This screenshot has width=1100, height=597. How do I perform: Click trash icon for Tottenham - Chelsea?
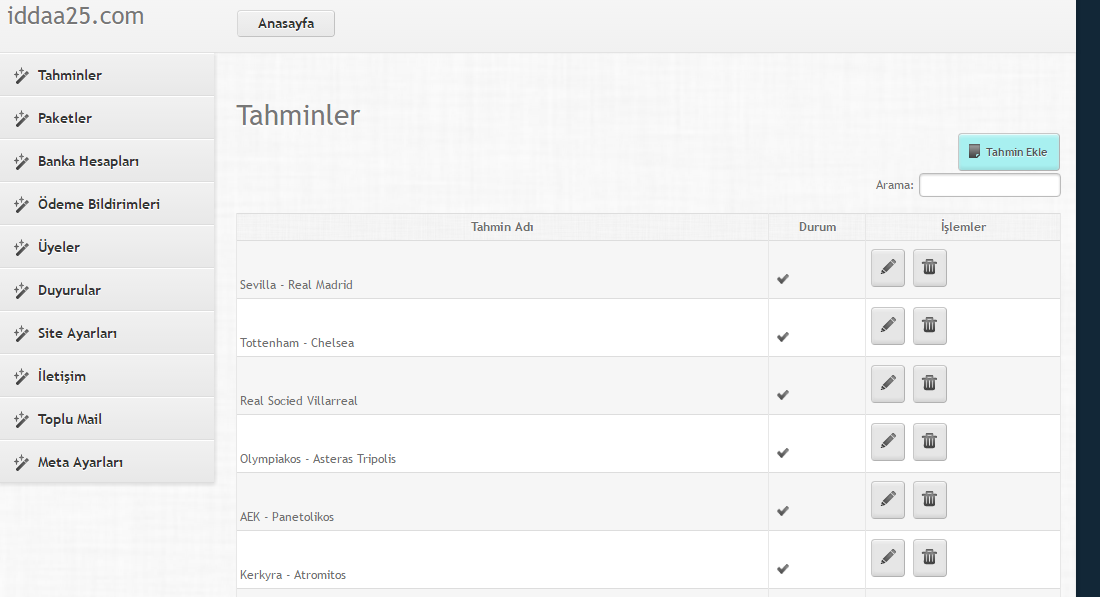tap(930, 326)
